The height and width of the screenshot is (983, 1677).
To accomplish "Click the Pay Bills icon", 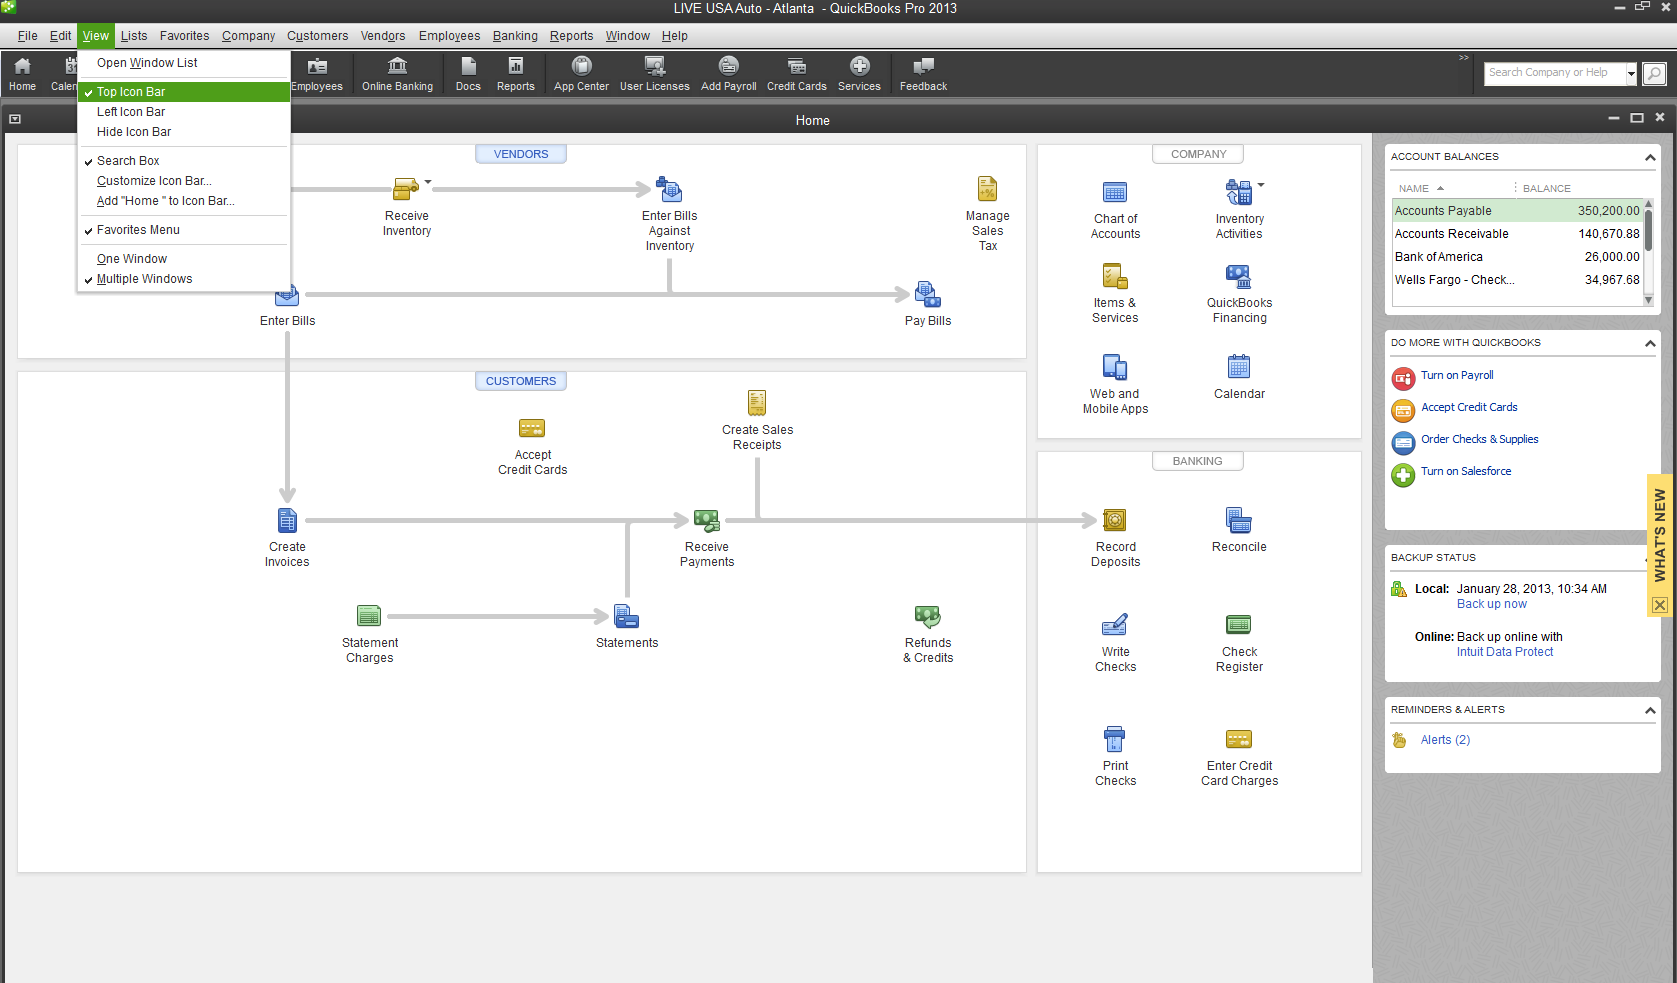I will pos(927,295).
